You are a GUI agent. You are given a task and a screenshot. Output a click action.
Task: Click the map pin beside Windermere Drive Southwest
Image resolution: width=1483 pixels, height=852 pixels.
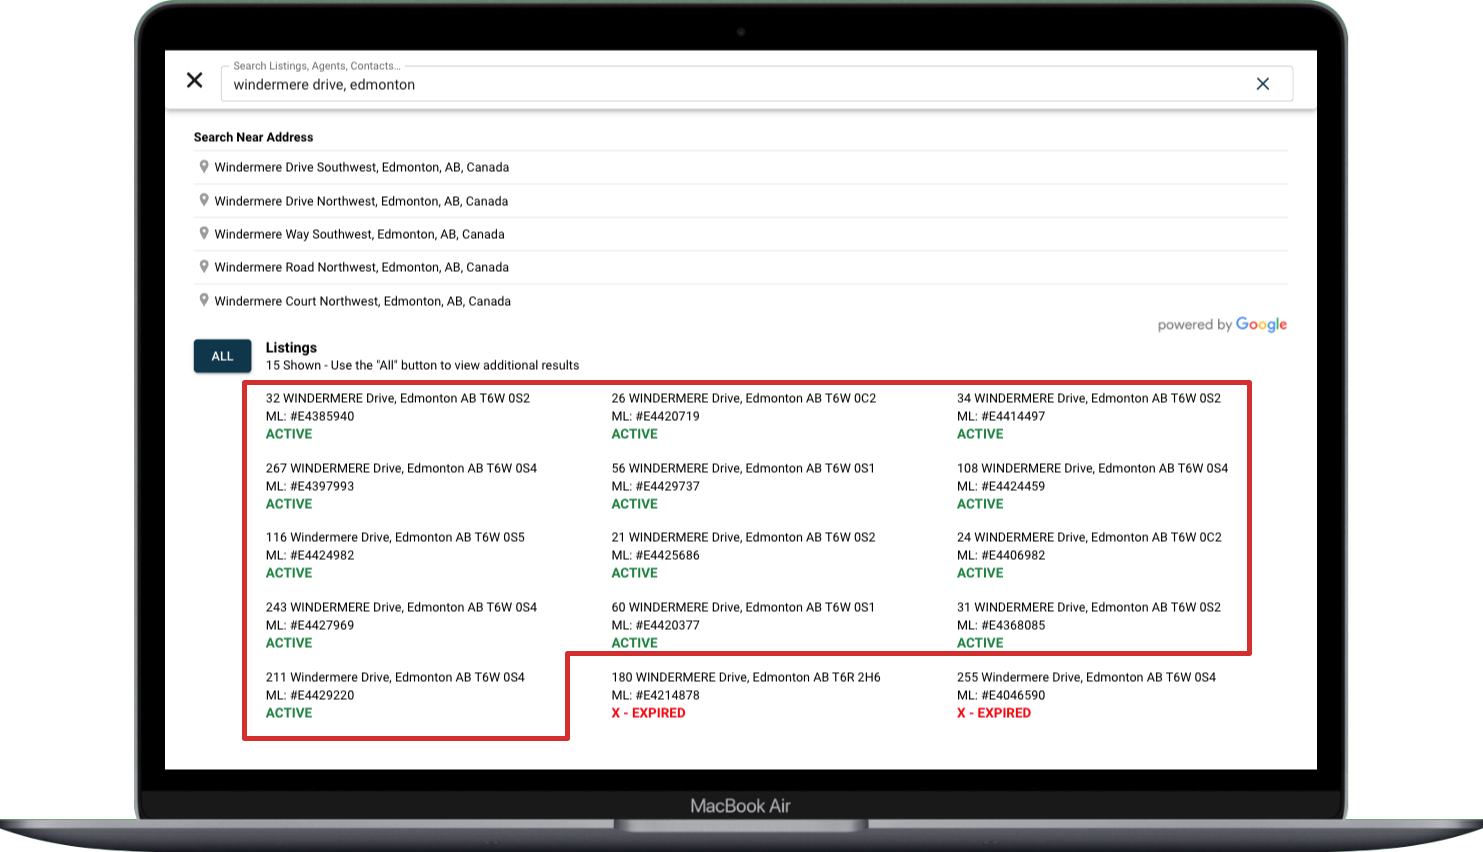(204, 167)
